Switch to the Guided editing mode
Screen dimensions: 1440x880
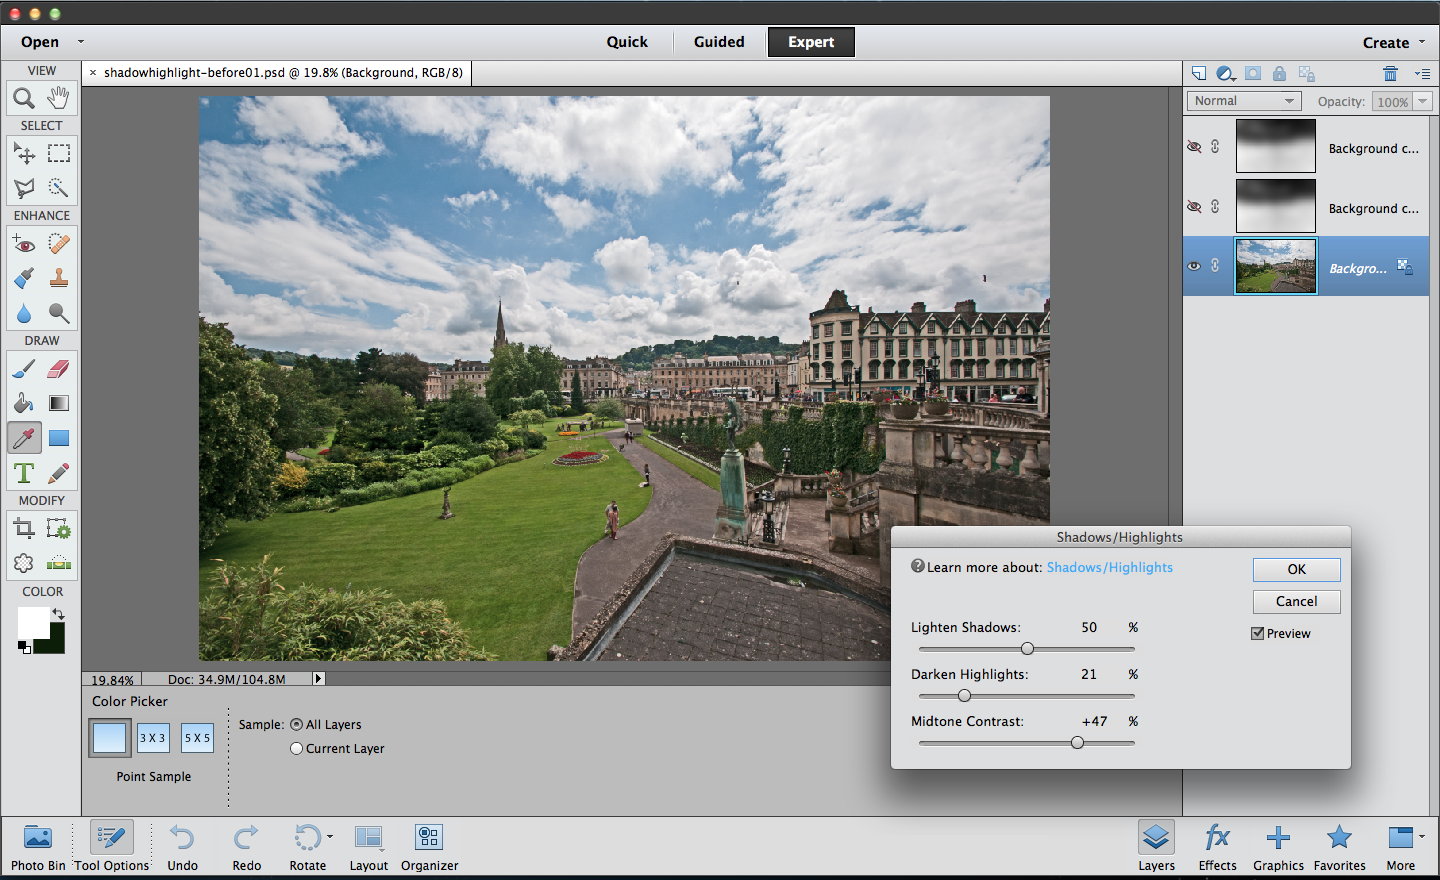719,42
